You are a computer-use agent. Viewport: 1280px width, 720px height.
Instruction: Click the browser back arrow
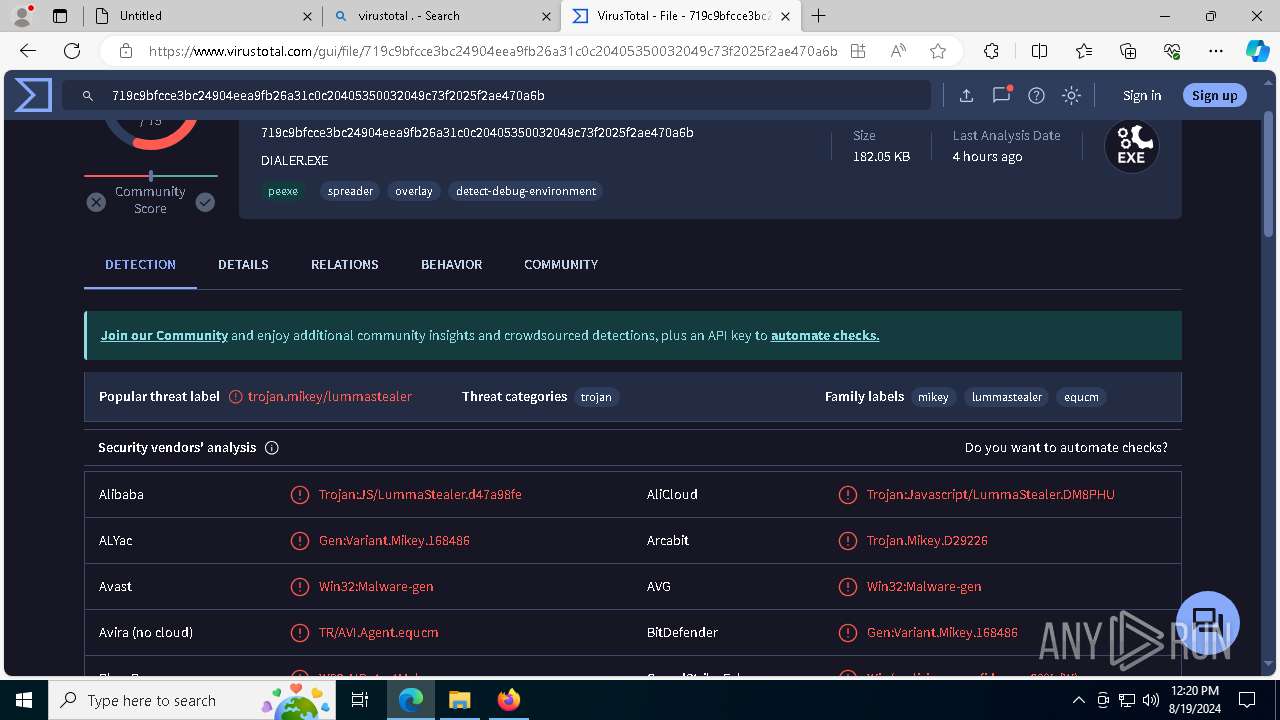(28, 51)
